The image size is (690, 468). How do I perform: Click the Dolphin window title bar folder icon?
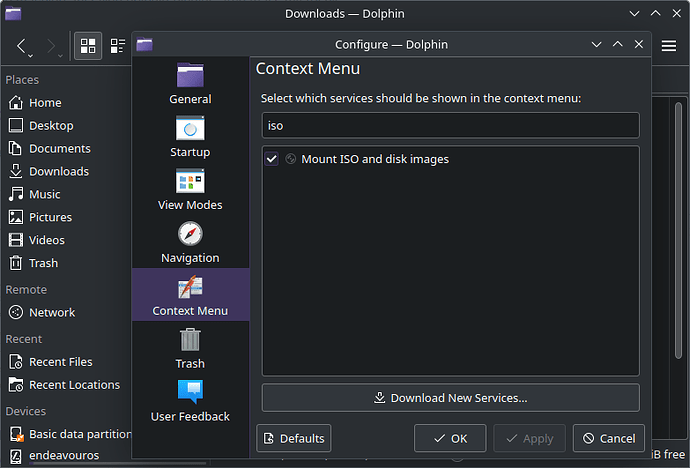[x=13, y=14]
